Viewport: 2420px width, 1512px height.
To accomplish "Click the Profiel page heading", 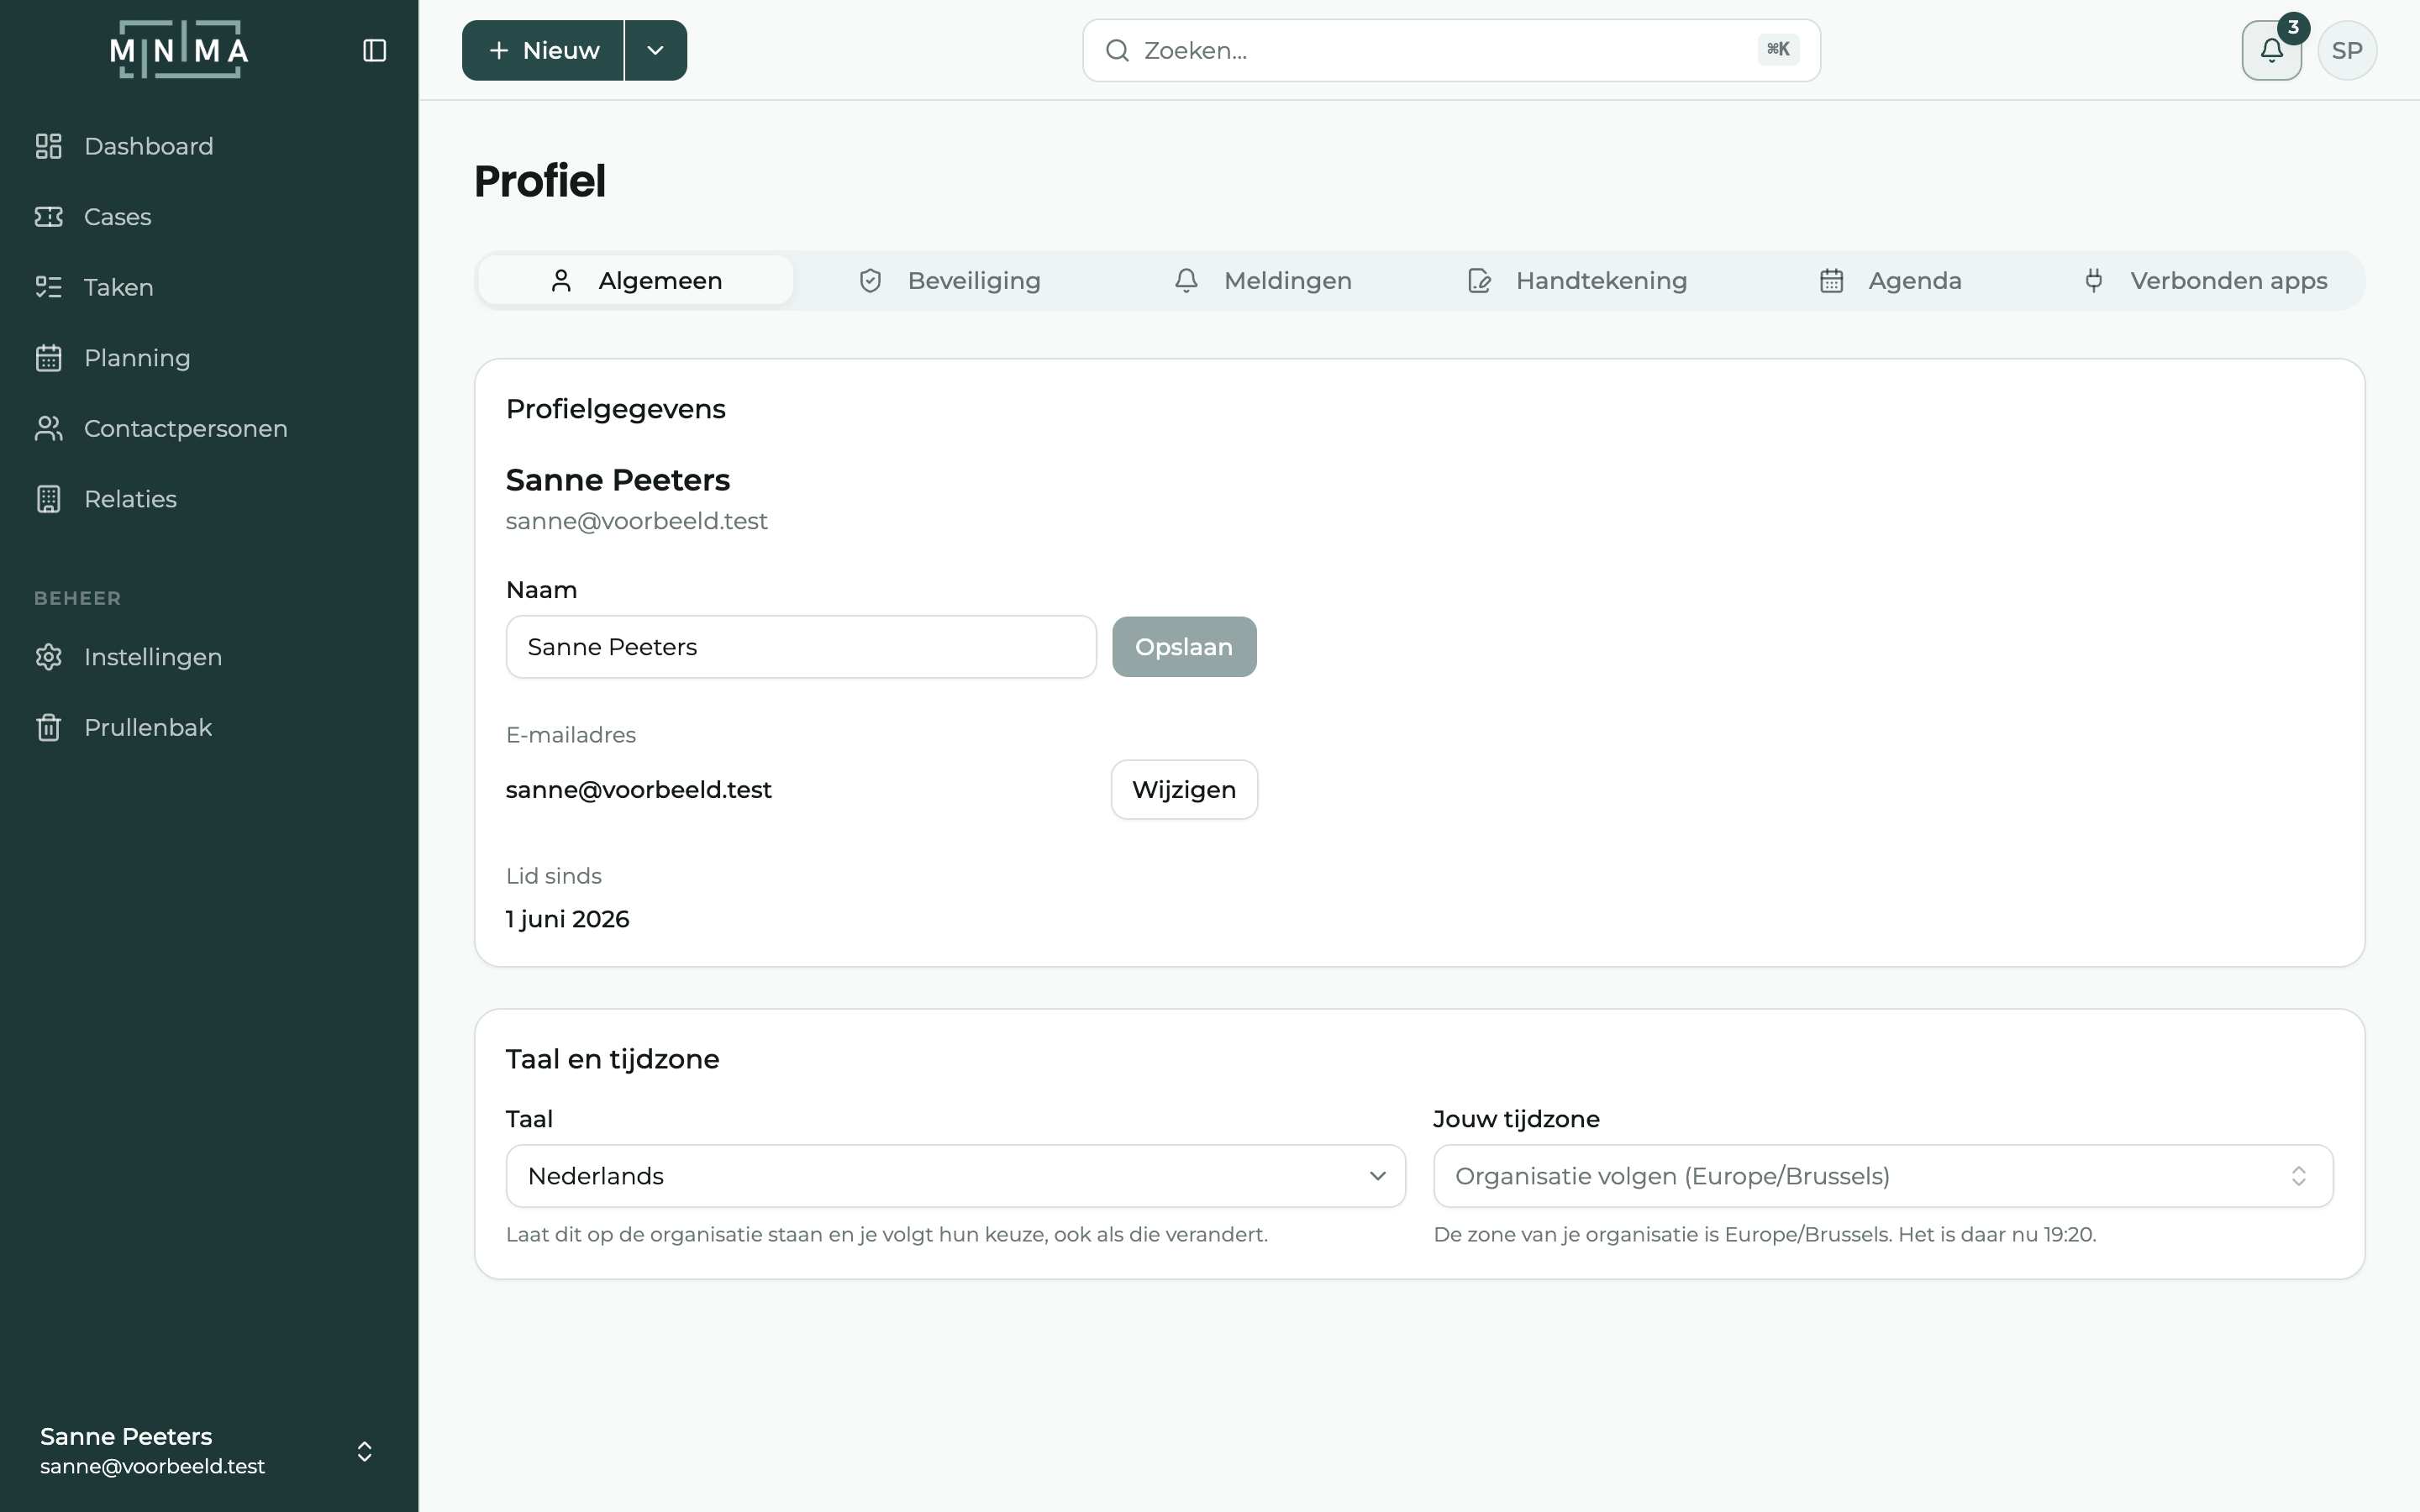I will pos(540,181).
